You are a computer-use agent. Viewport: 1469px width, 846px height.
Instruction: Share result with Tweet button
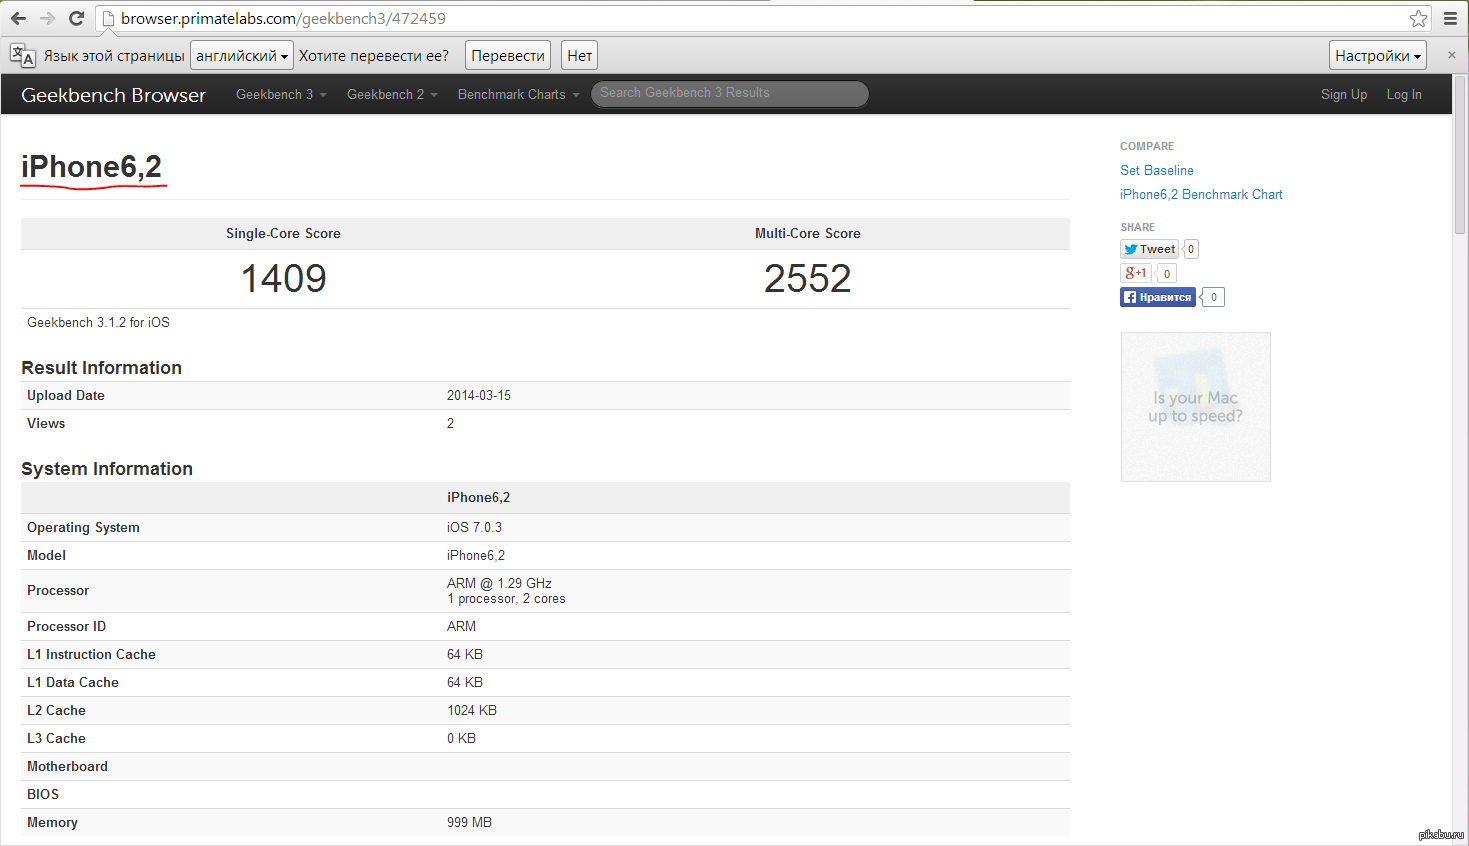(1149, 249)
